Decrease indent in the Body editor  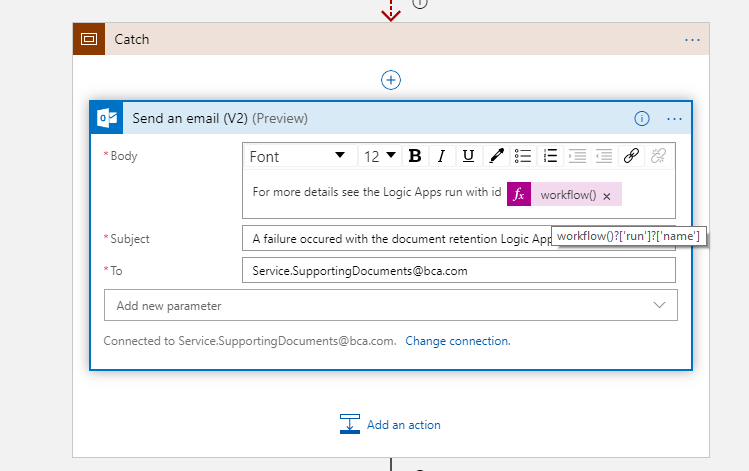(x=604, y=156)
